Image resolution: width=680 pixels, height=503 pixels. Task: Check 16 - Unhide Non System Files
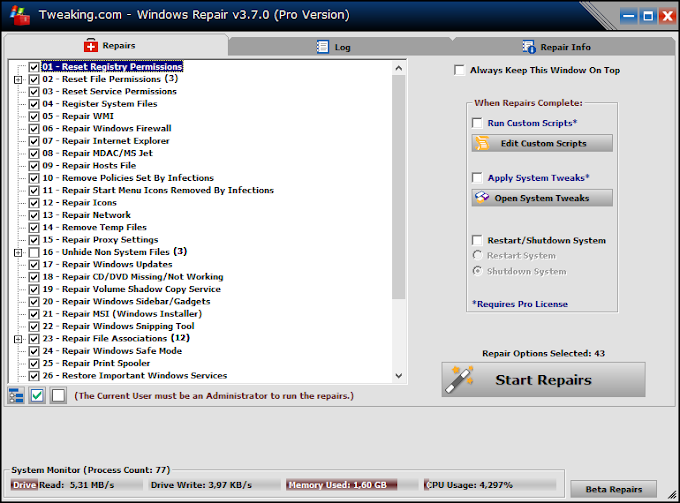[34, 252]
